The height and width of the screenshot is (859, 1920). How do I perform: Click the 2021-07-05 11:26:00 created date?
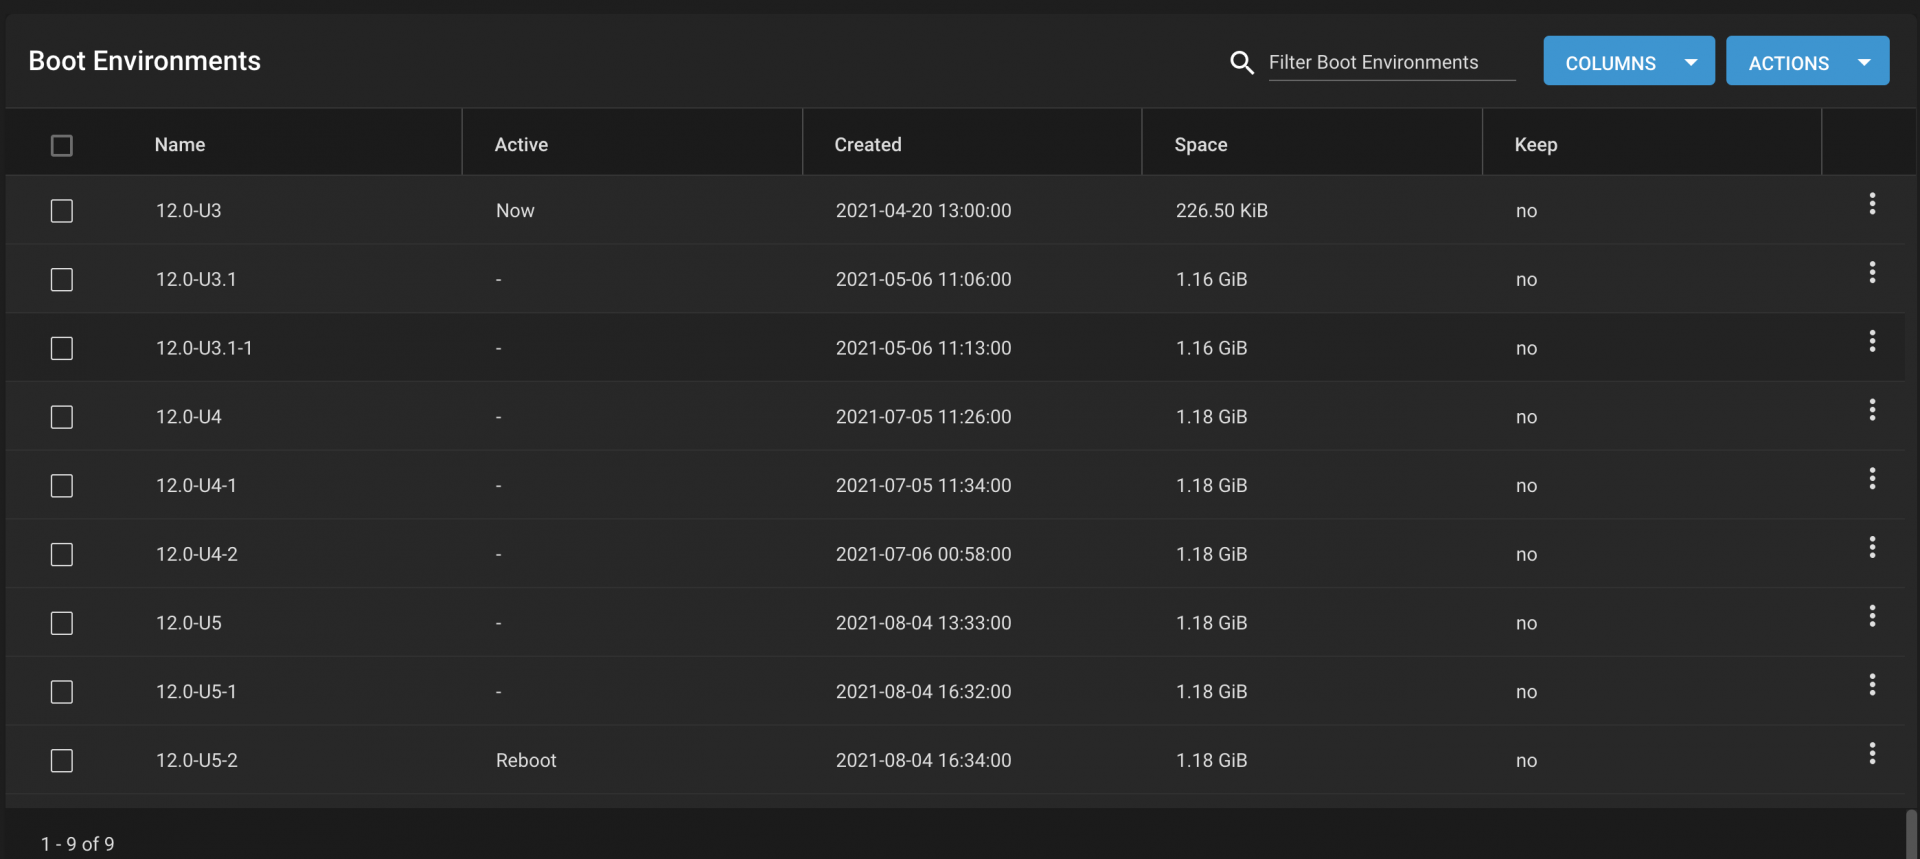click(924, 417)
